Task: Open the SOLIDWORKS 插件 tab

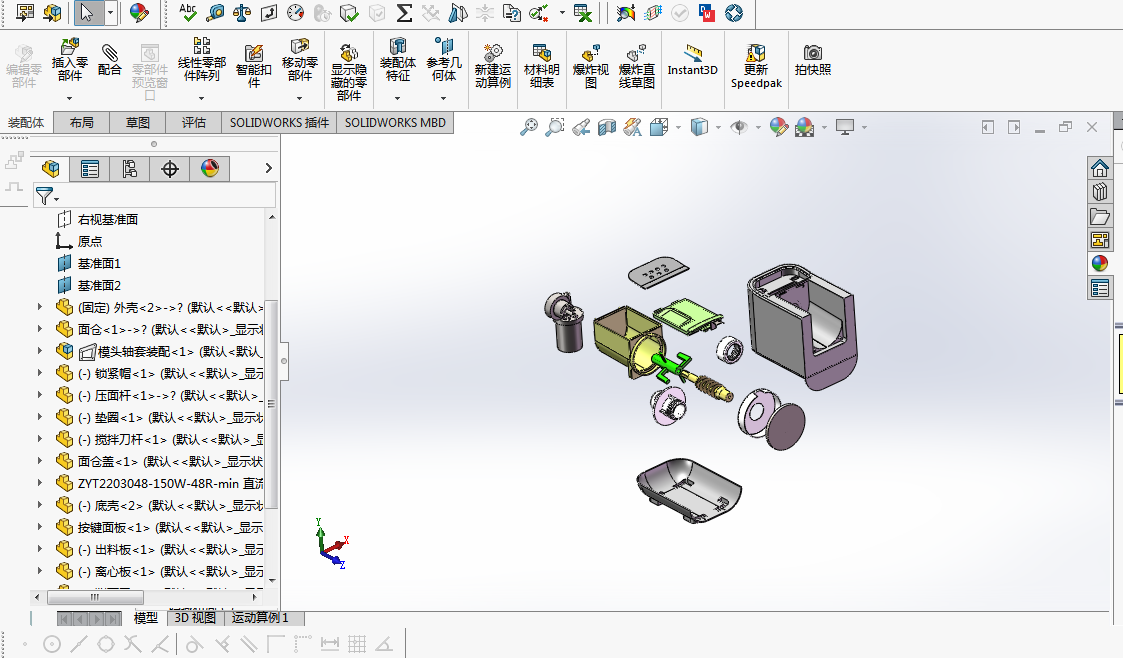Action: click(279, 122)
